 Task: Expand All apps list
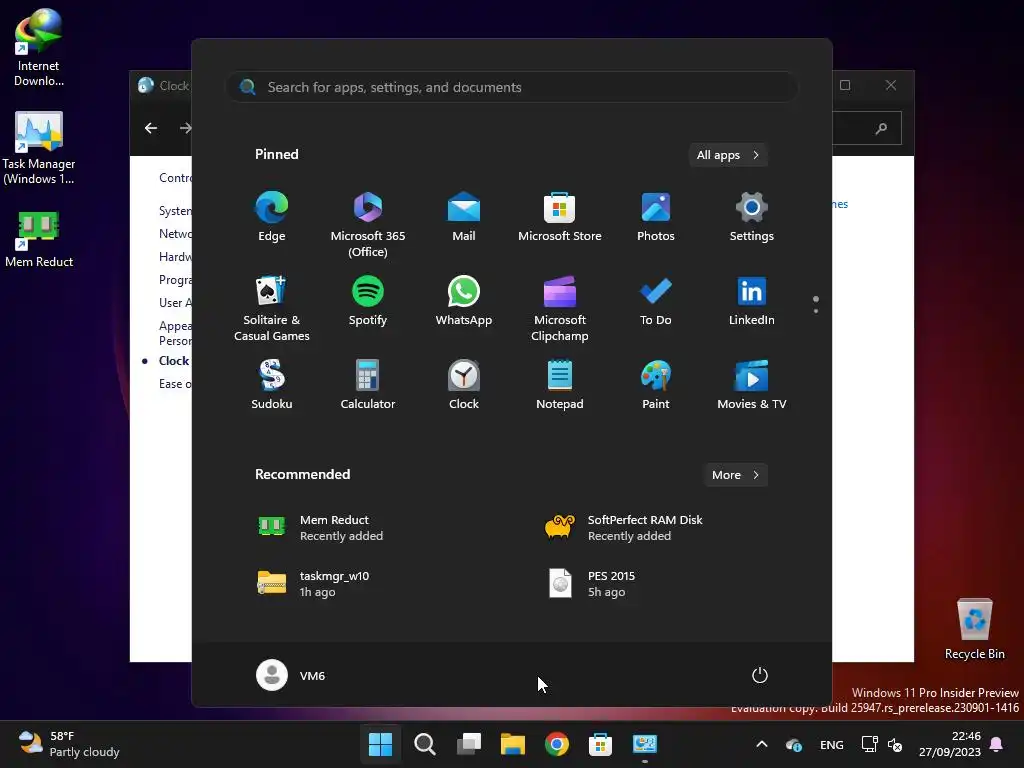[728, 155]
